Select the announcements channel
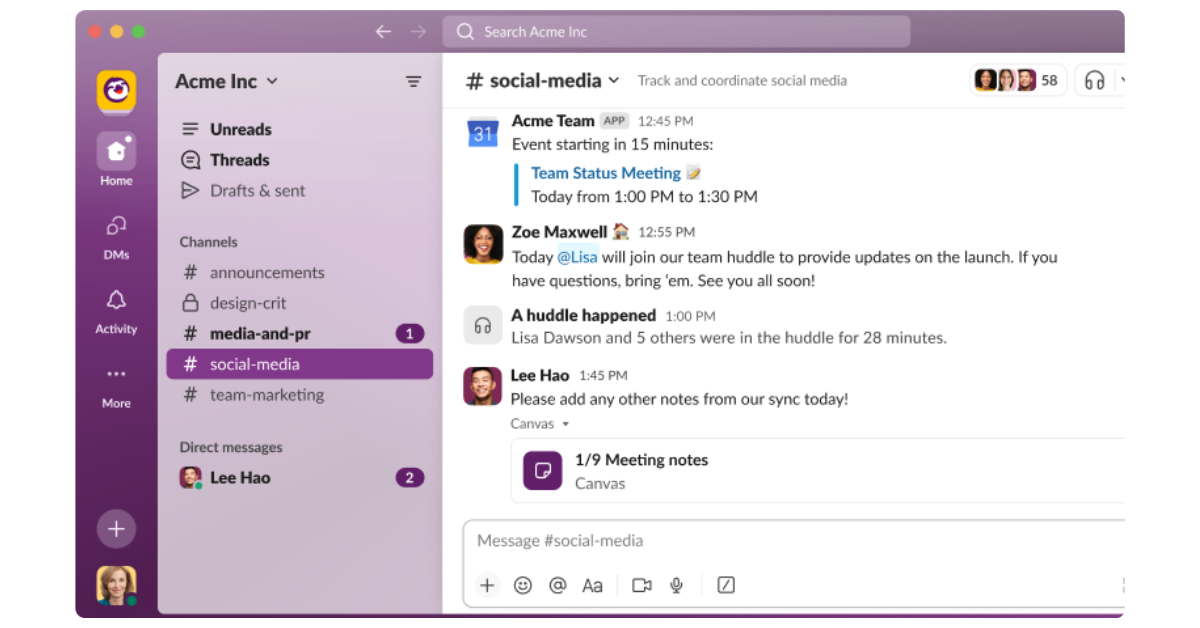Screen dimensions: 1200x628 300,273
